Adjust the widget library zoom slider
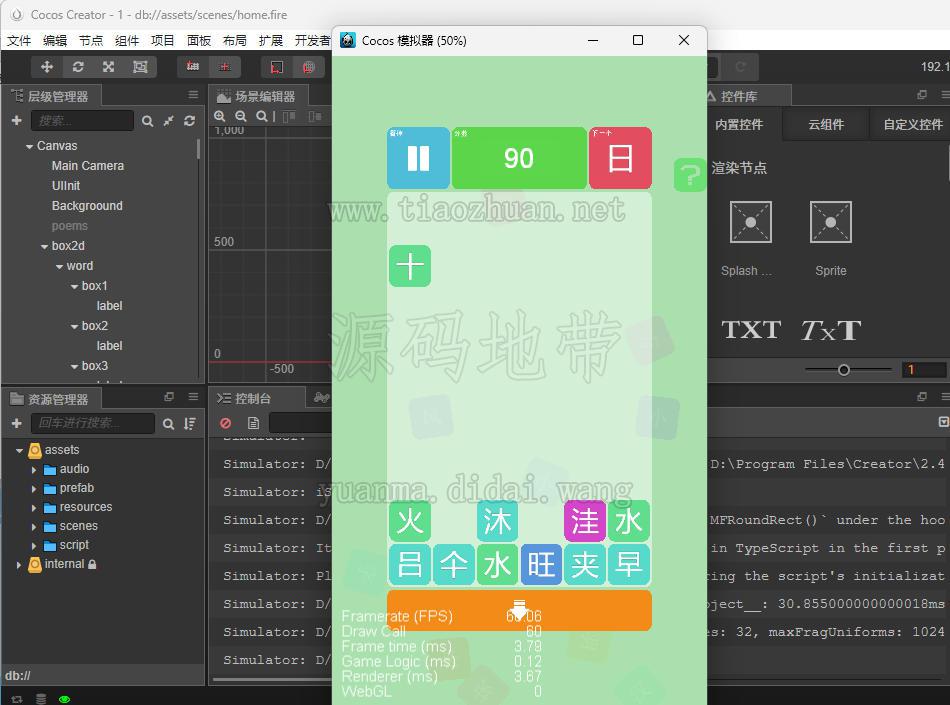The width and height of the screenshot is (950, 705). [843, 369]
